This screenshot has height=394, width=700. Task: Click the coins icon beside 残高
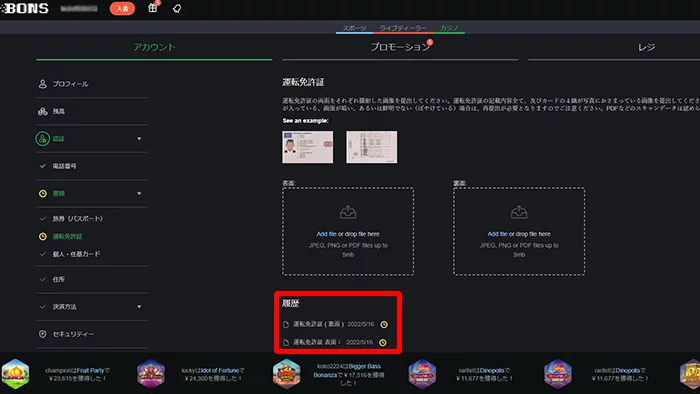coord(42,112)
